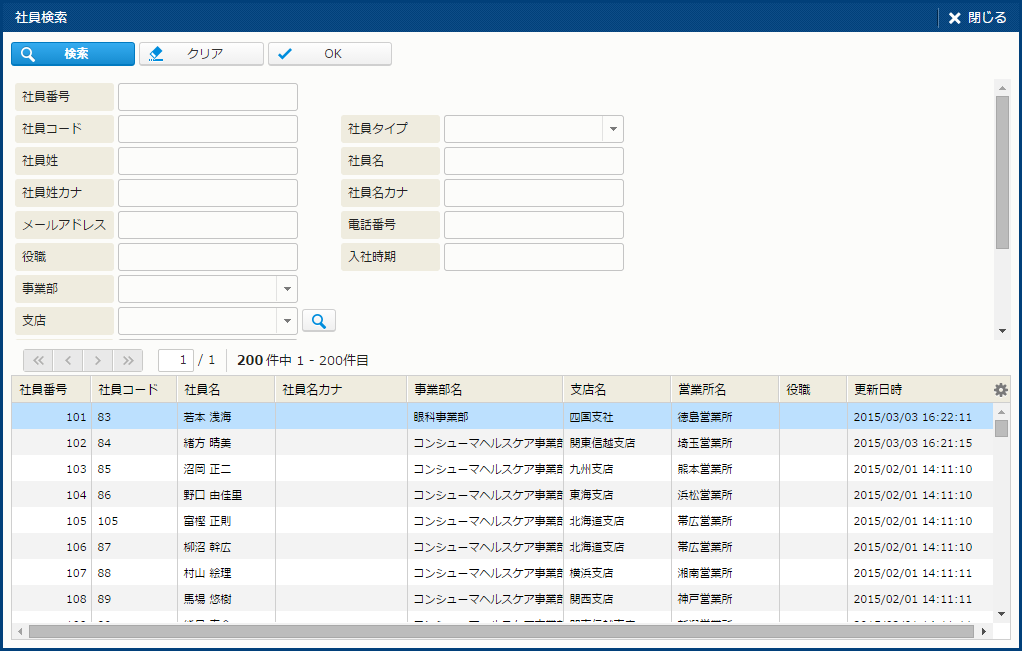Open the 支店 dropdown list
This screenshot has height=651, width=1022.
(286, 321)
